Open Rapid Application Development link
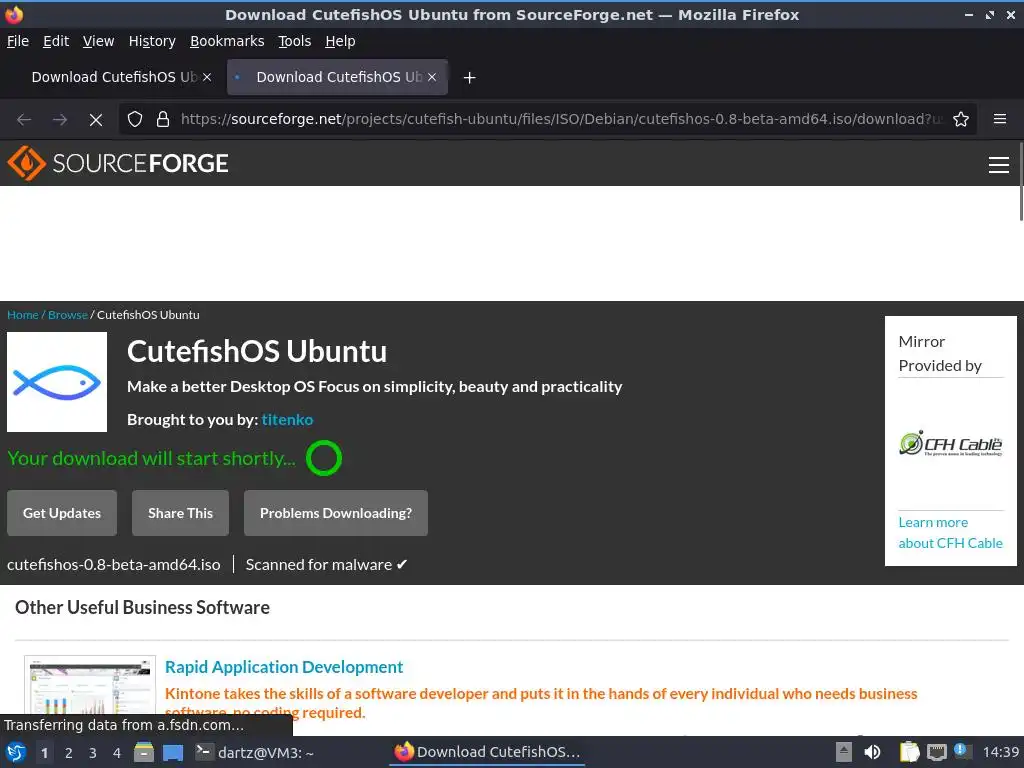This screenshot has height=768, width=1024. (x=284, y=667)
